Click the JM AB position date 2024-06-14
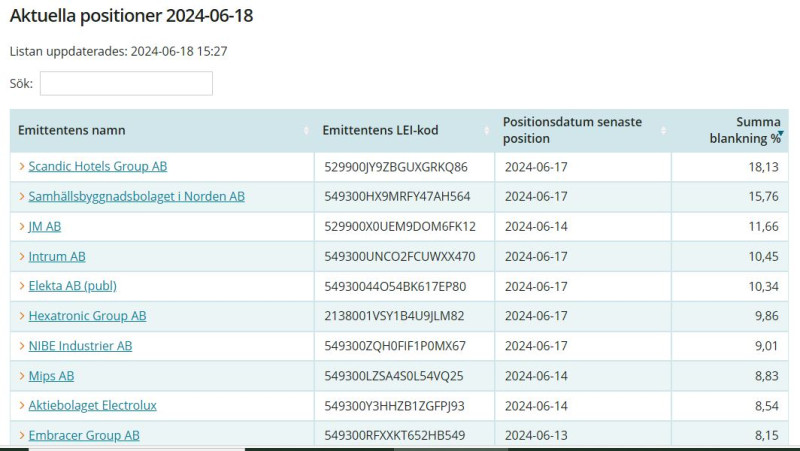This screenshot has height=451, width=800. click(x=536, y=227)
